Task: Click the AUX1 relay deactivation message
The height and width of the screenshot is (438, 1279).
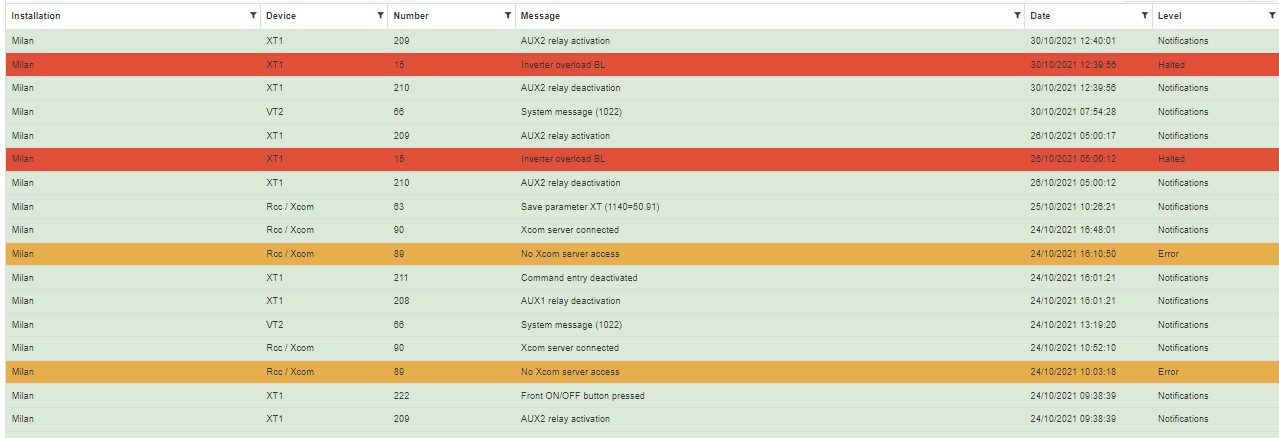Action: 570,301
